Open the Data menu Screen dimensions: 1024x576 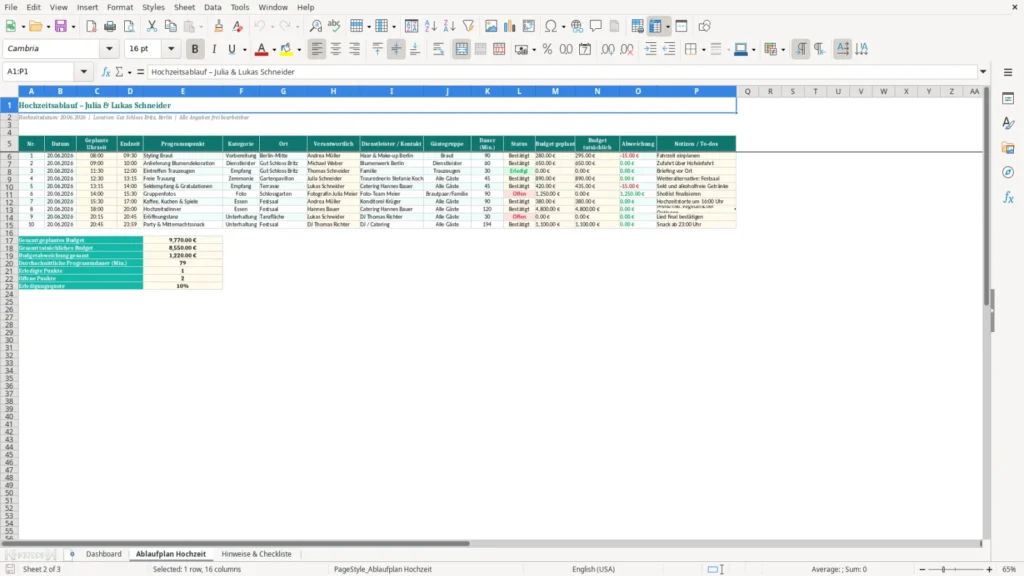point(213,7)
